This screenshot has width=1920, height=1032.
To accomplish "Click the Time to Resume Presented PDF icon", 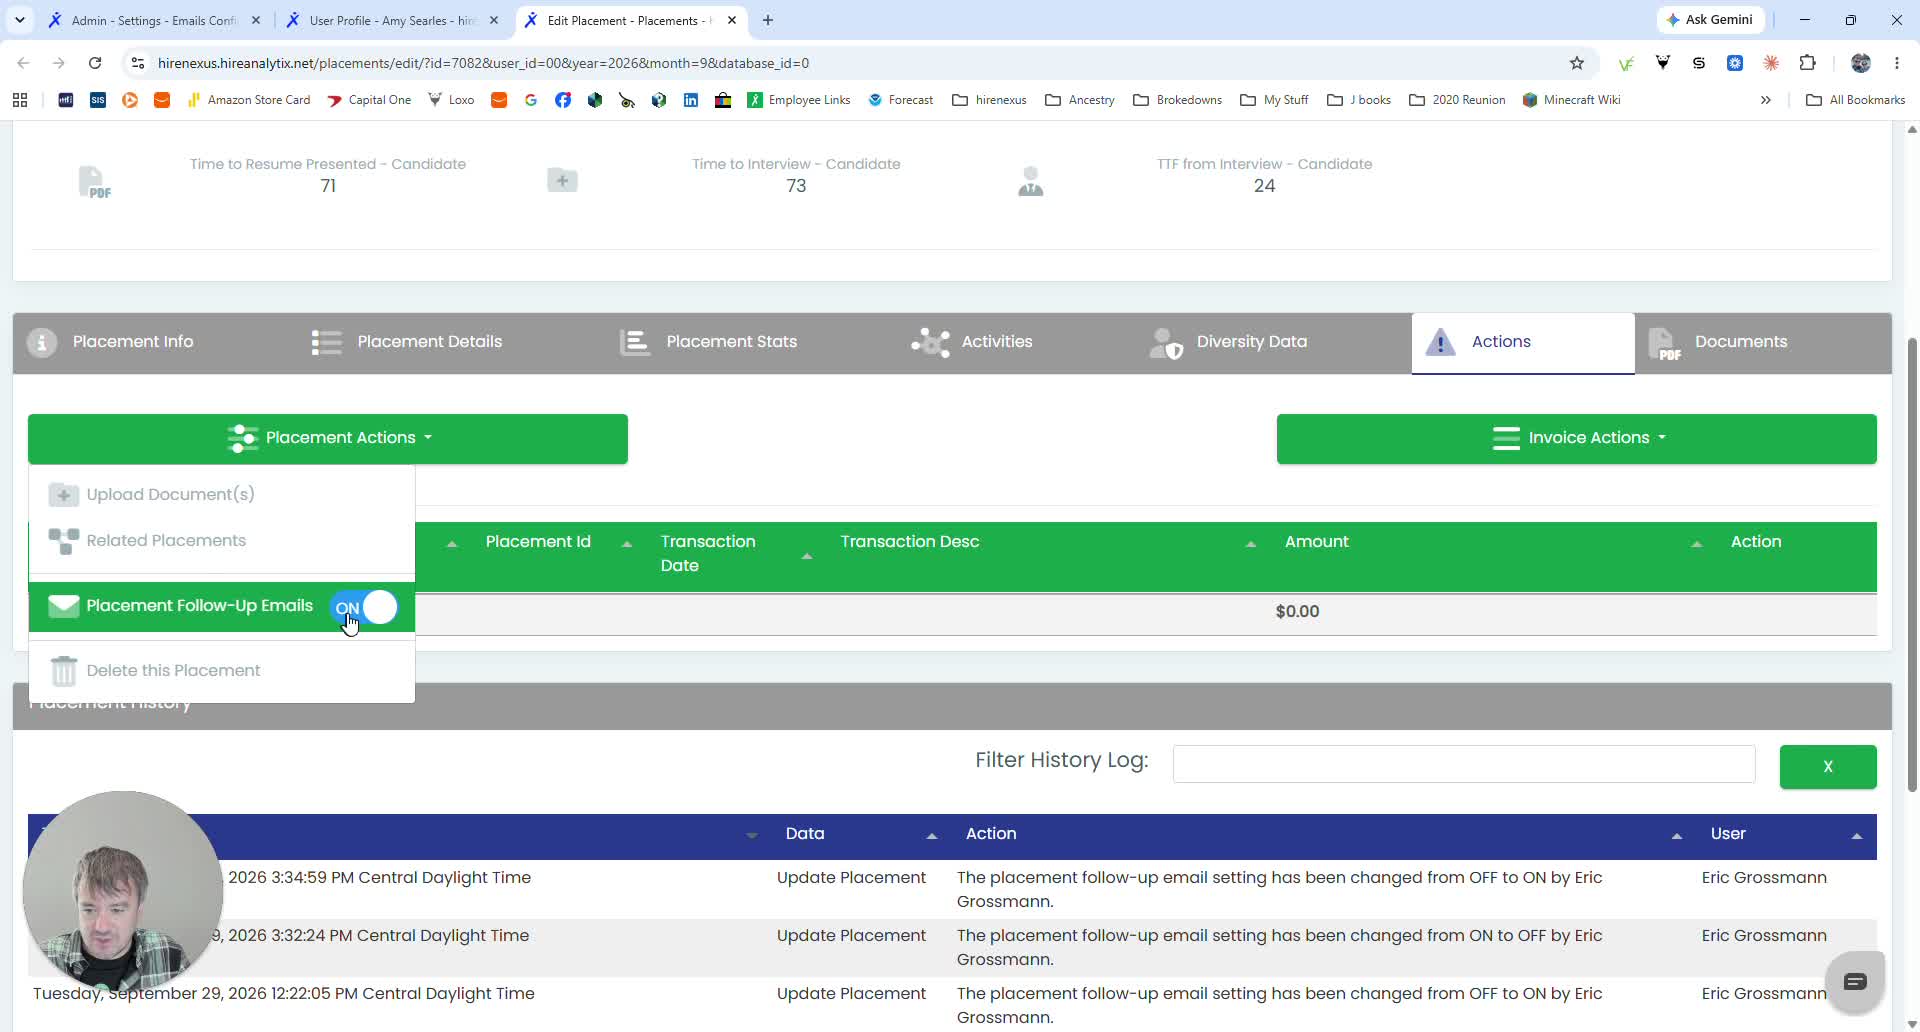I will [x=94, y=182].
